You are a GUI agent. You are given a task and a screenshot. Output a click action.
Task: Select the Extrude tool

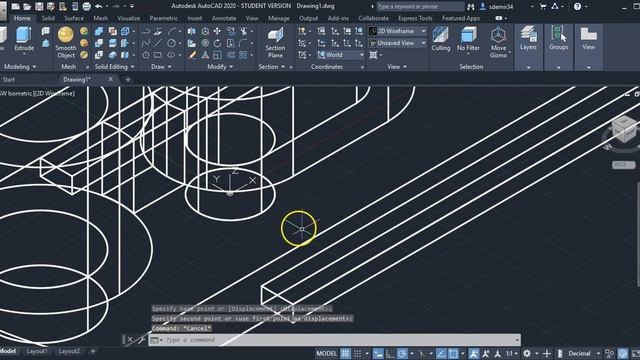tap(24, 39)
